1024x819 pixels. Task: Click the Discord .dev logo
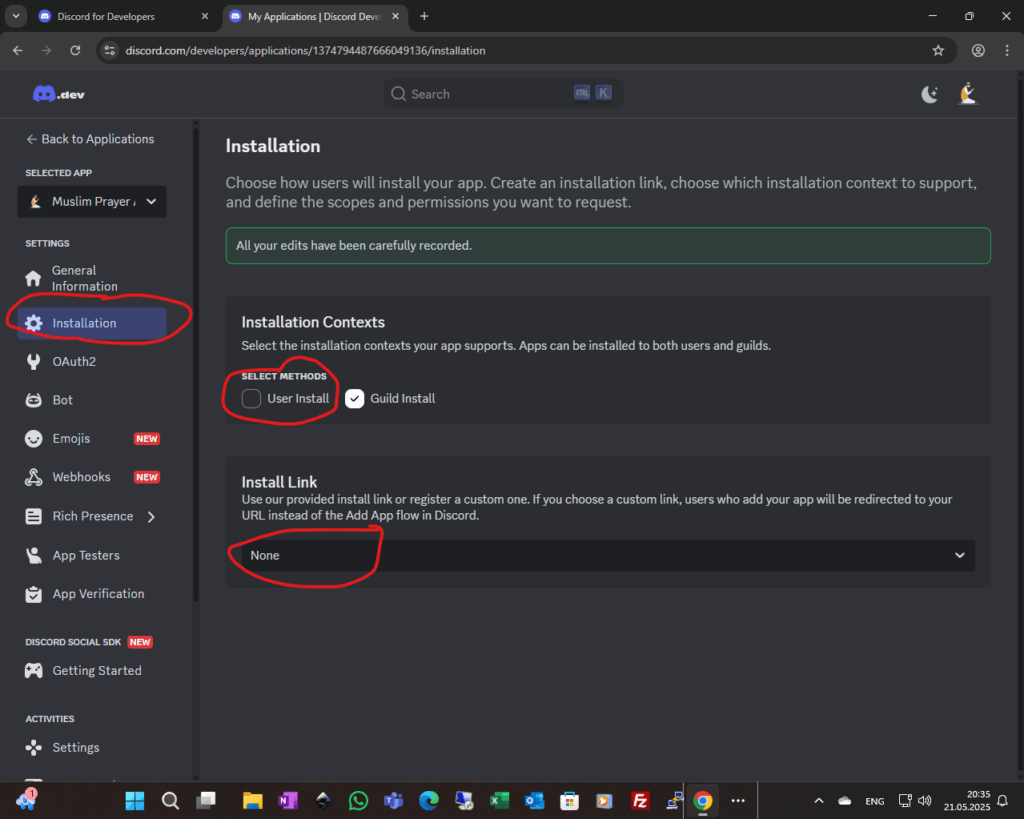[59, 95]
